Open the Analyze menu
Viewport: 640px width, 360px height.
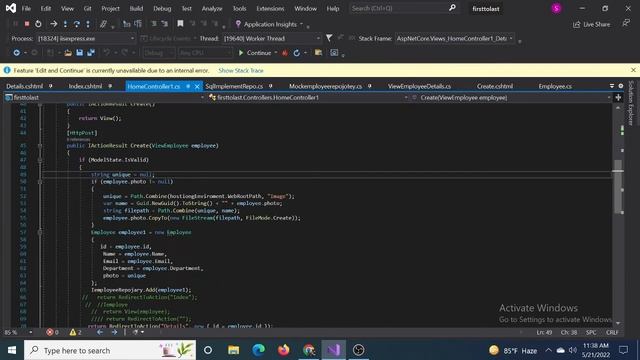(x=212, y=8)
